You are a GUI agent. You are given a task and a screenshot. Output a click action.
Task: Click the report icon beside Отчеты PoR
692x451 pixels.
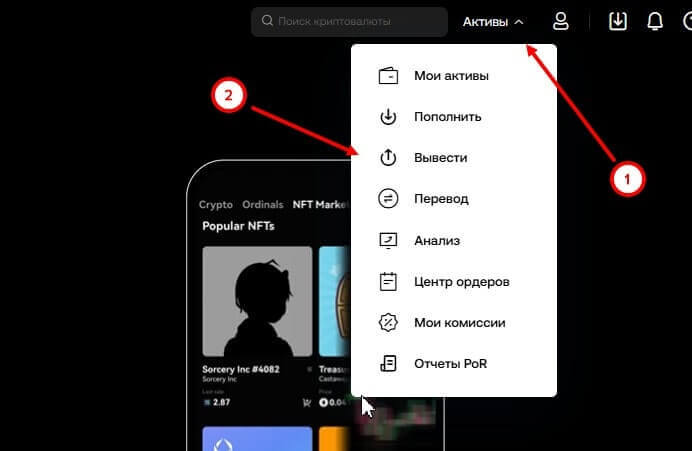[x=388, y=363]
